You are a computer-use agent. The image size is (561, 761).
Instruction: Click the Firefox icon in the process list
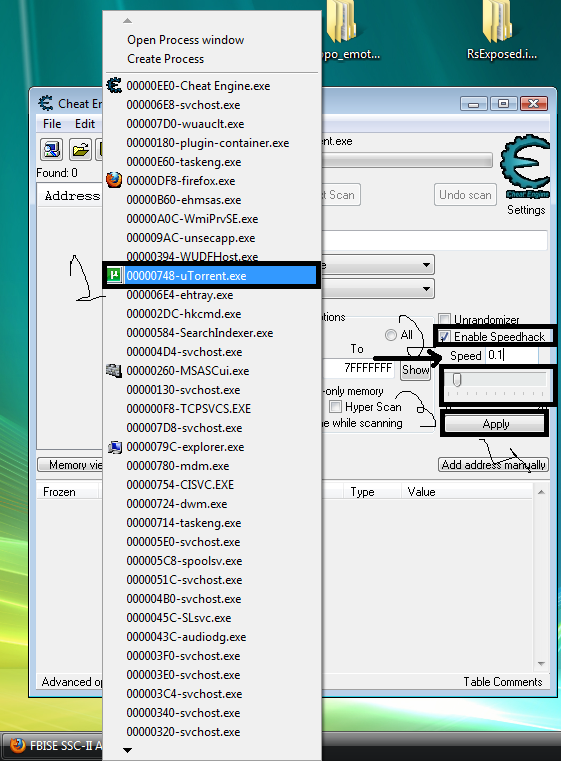tap(114, 180)
